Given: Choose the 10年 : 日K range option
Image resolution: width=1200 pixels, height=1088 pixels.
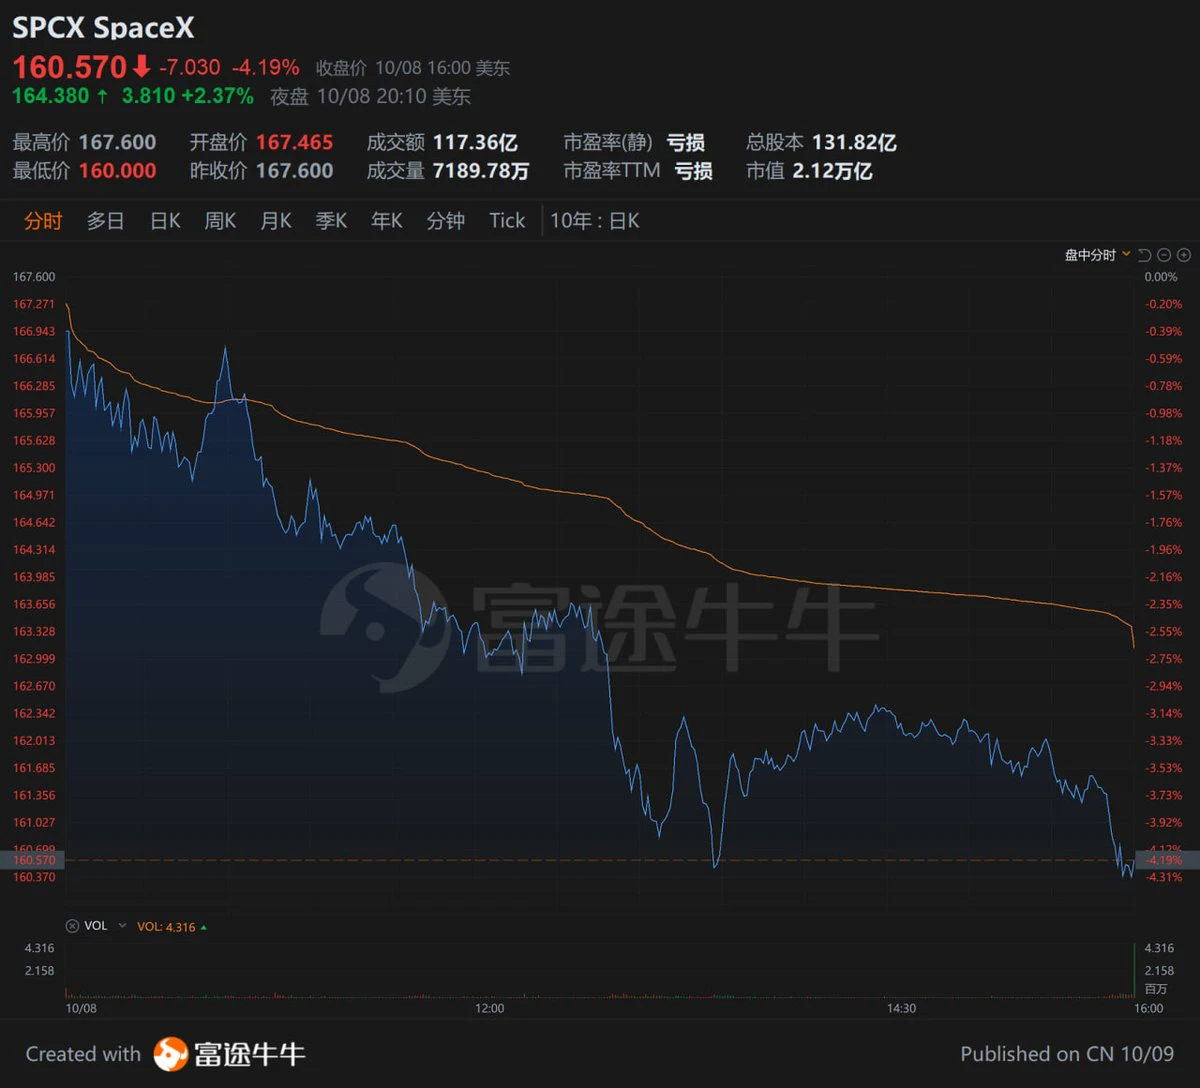Looking at the screenshot, I should point(595,221).
